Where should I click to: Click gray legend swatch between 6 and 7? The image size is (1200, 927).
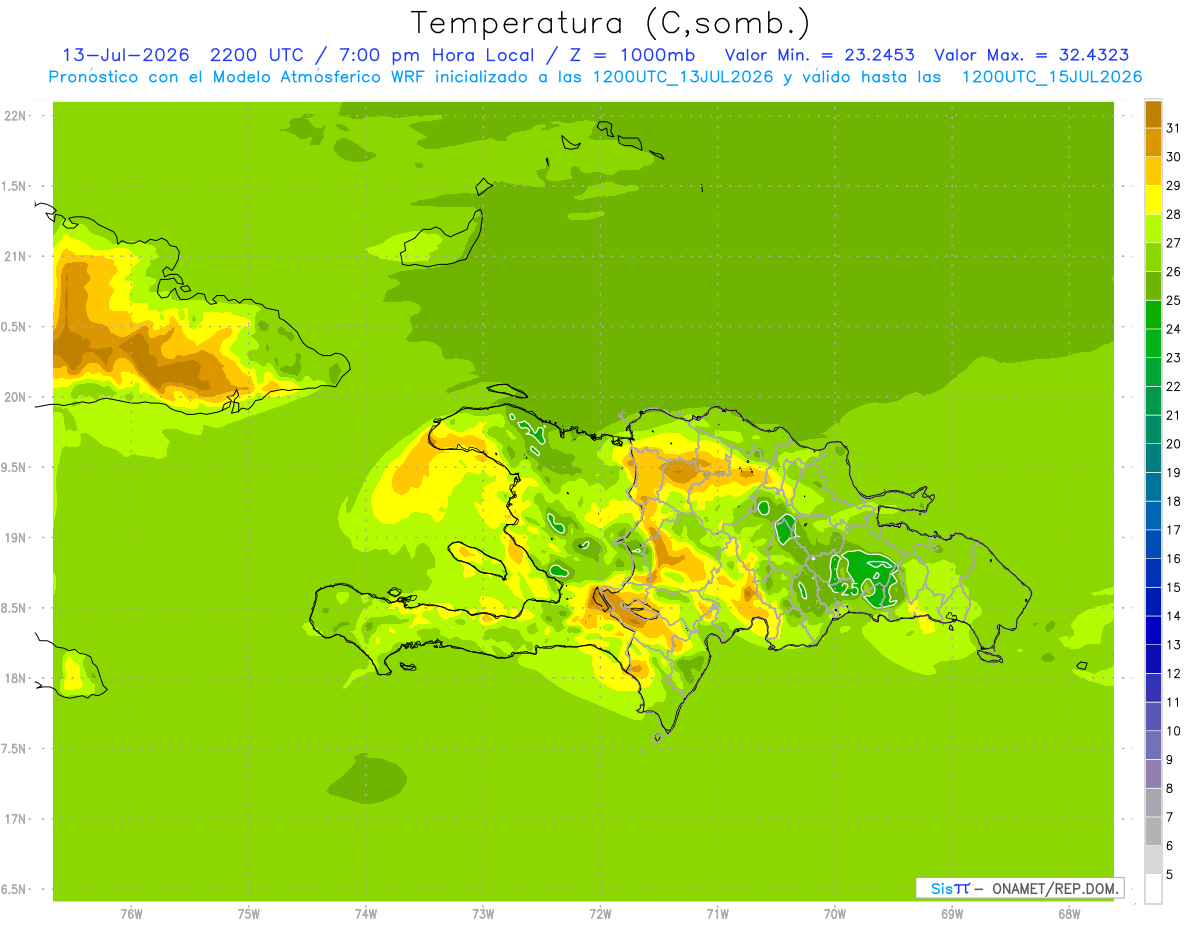coord(1153,831)
